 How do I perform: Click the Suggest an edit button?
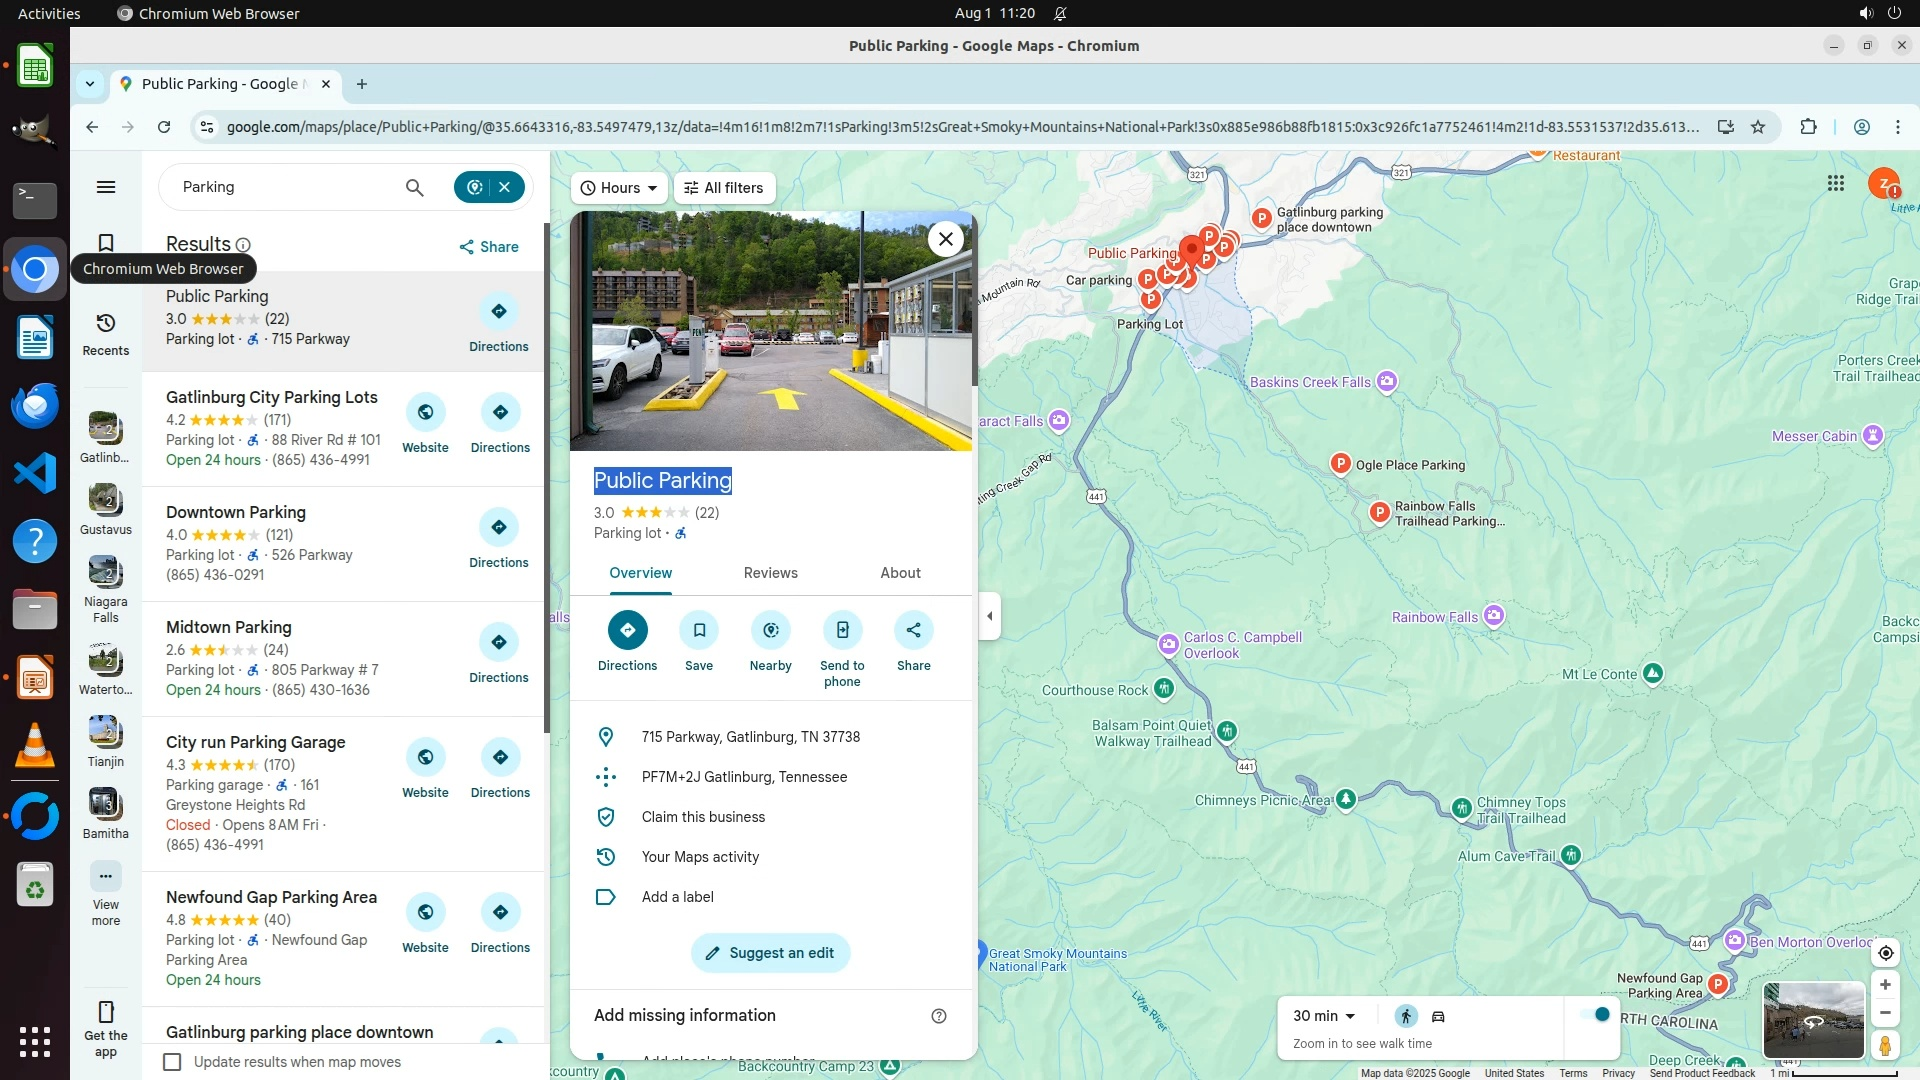pyautogui.click(x=770, y=953)
